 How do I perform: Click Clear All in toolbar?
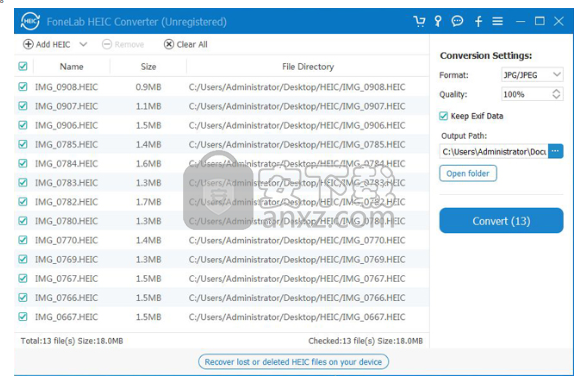click(x=186, y=45)
